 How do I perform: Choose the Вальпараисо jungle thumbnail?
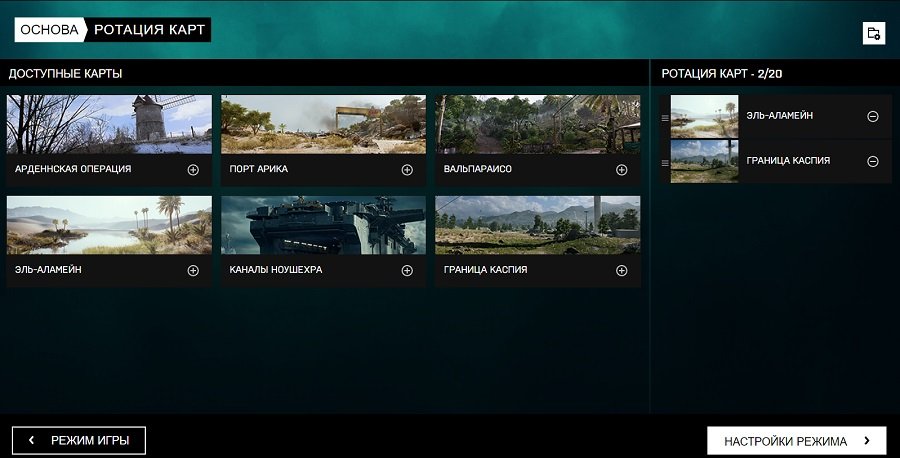[537, 125]
